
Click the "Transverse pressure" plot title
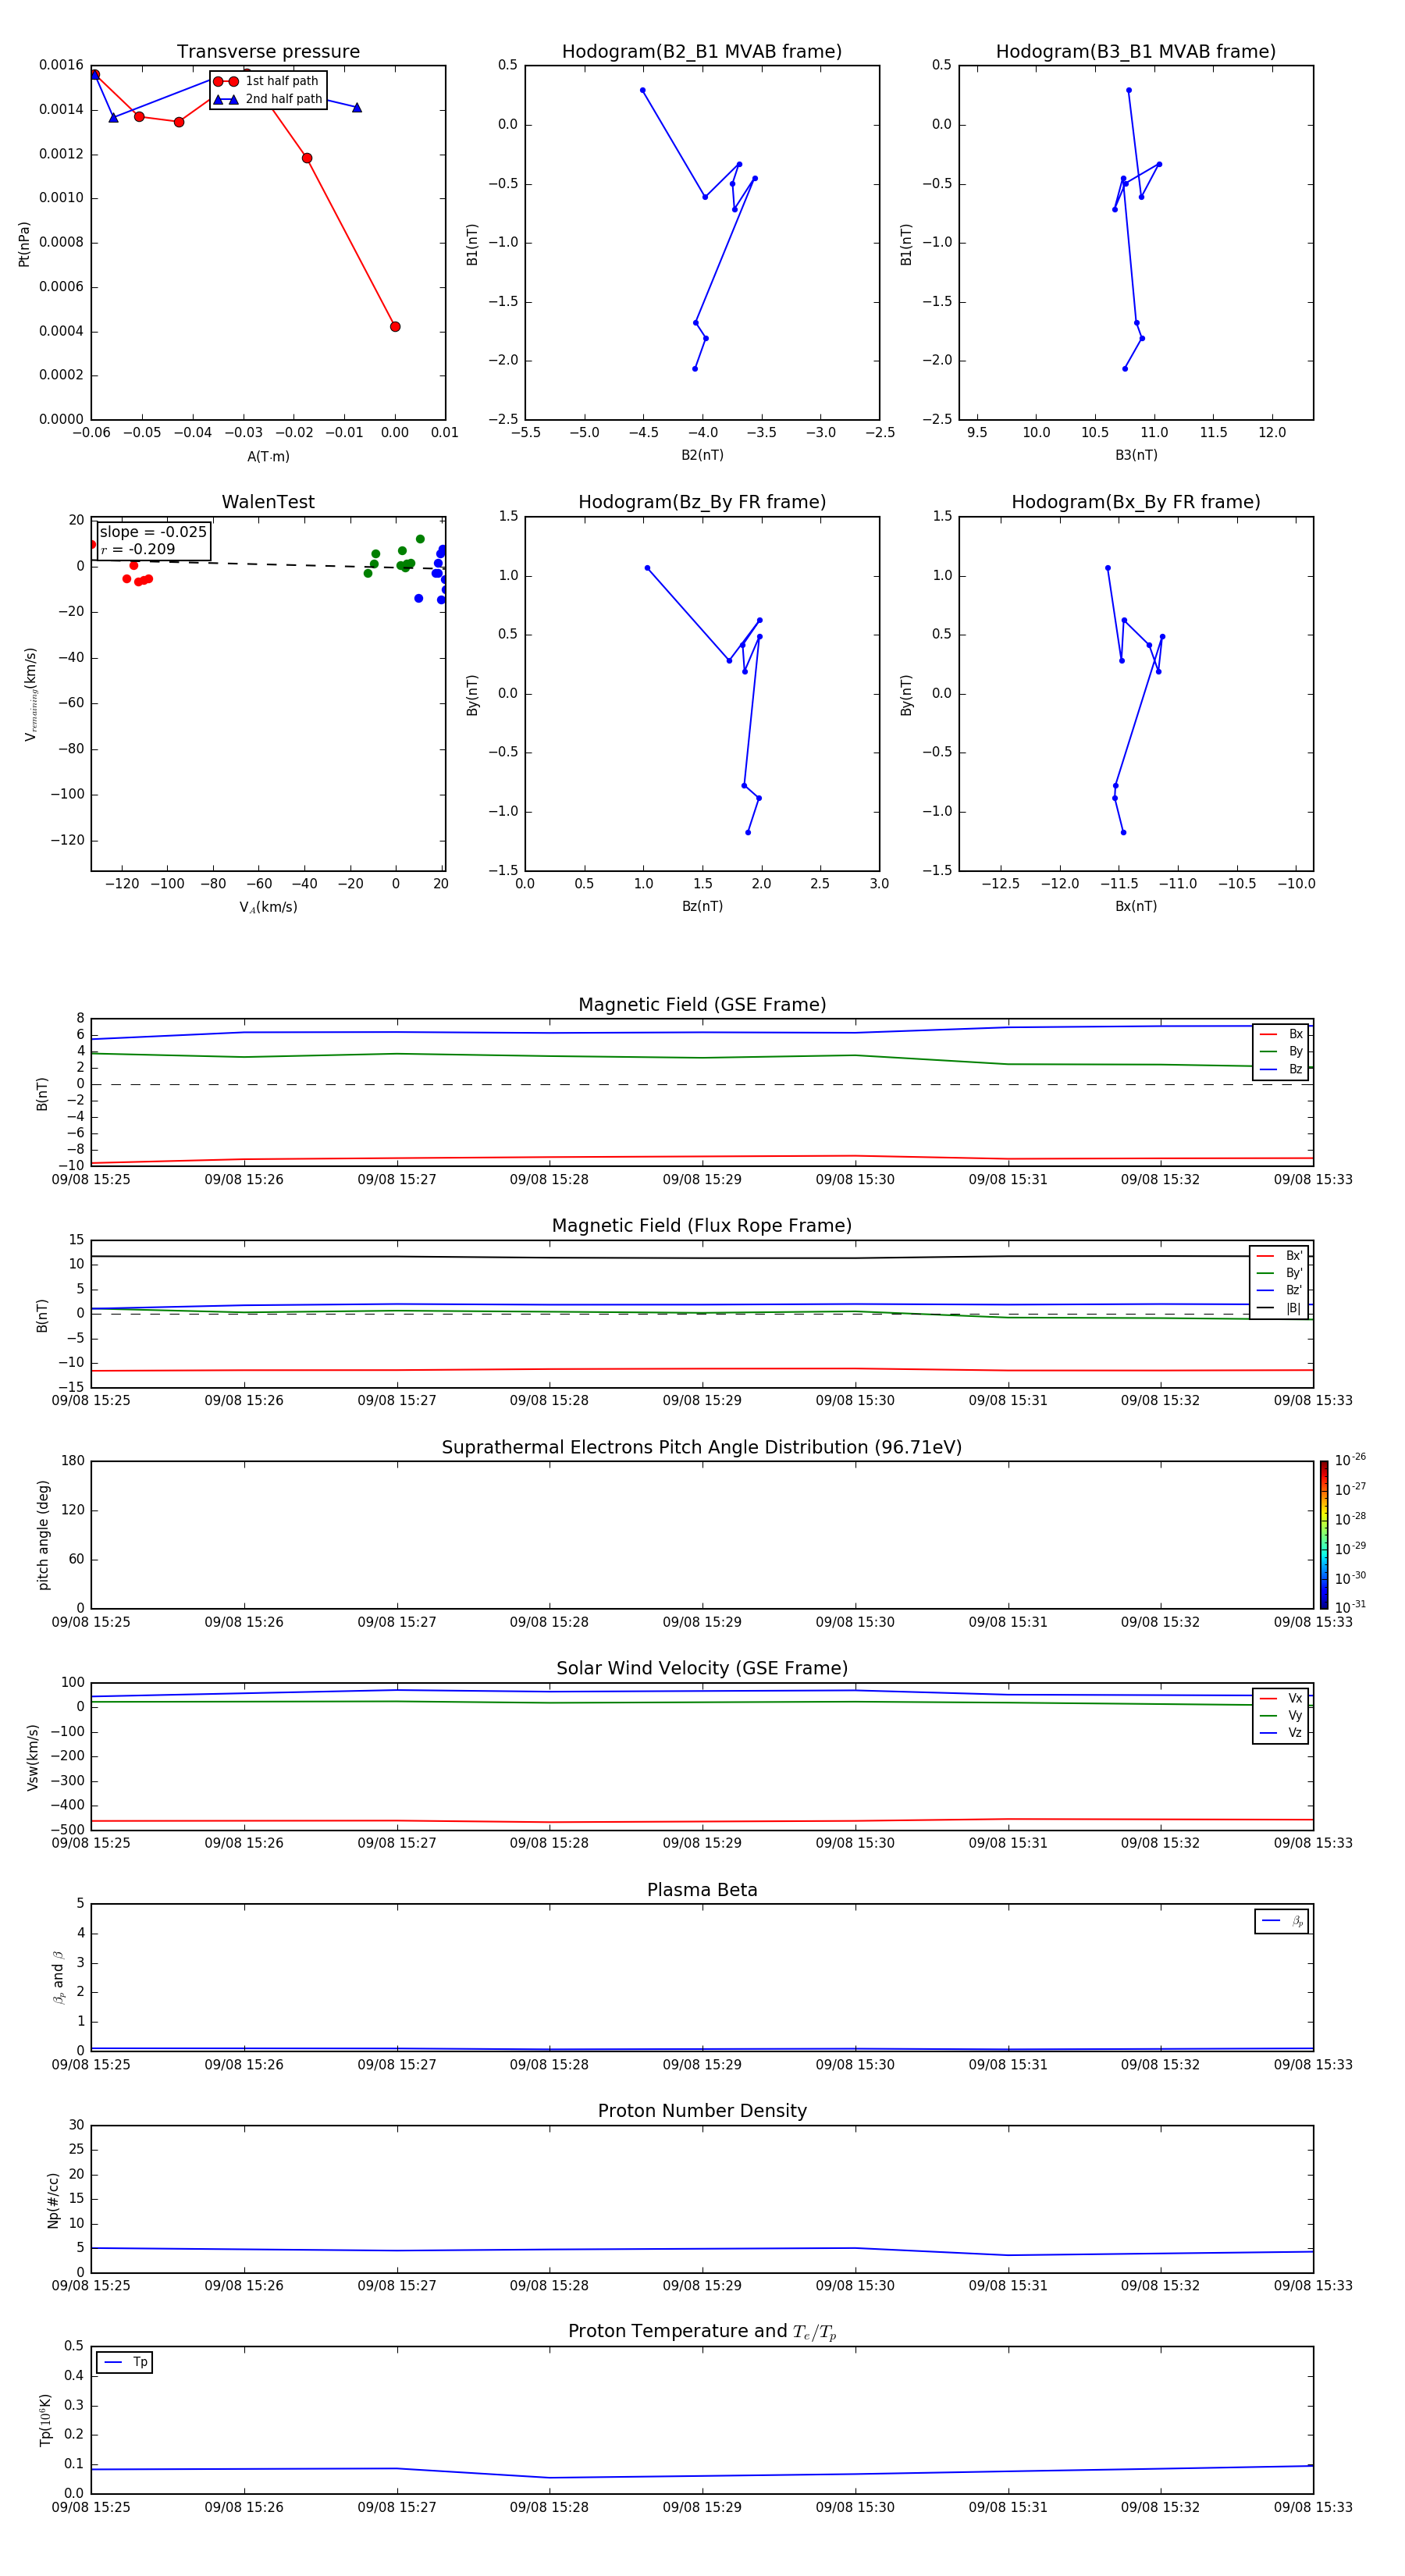268,52
